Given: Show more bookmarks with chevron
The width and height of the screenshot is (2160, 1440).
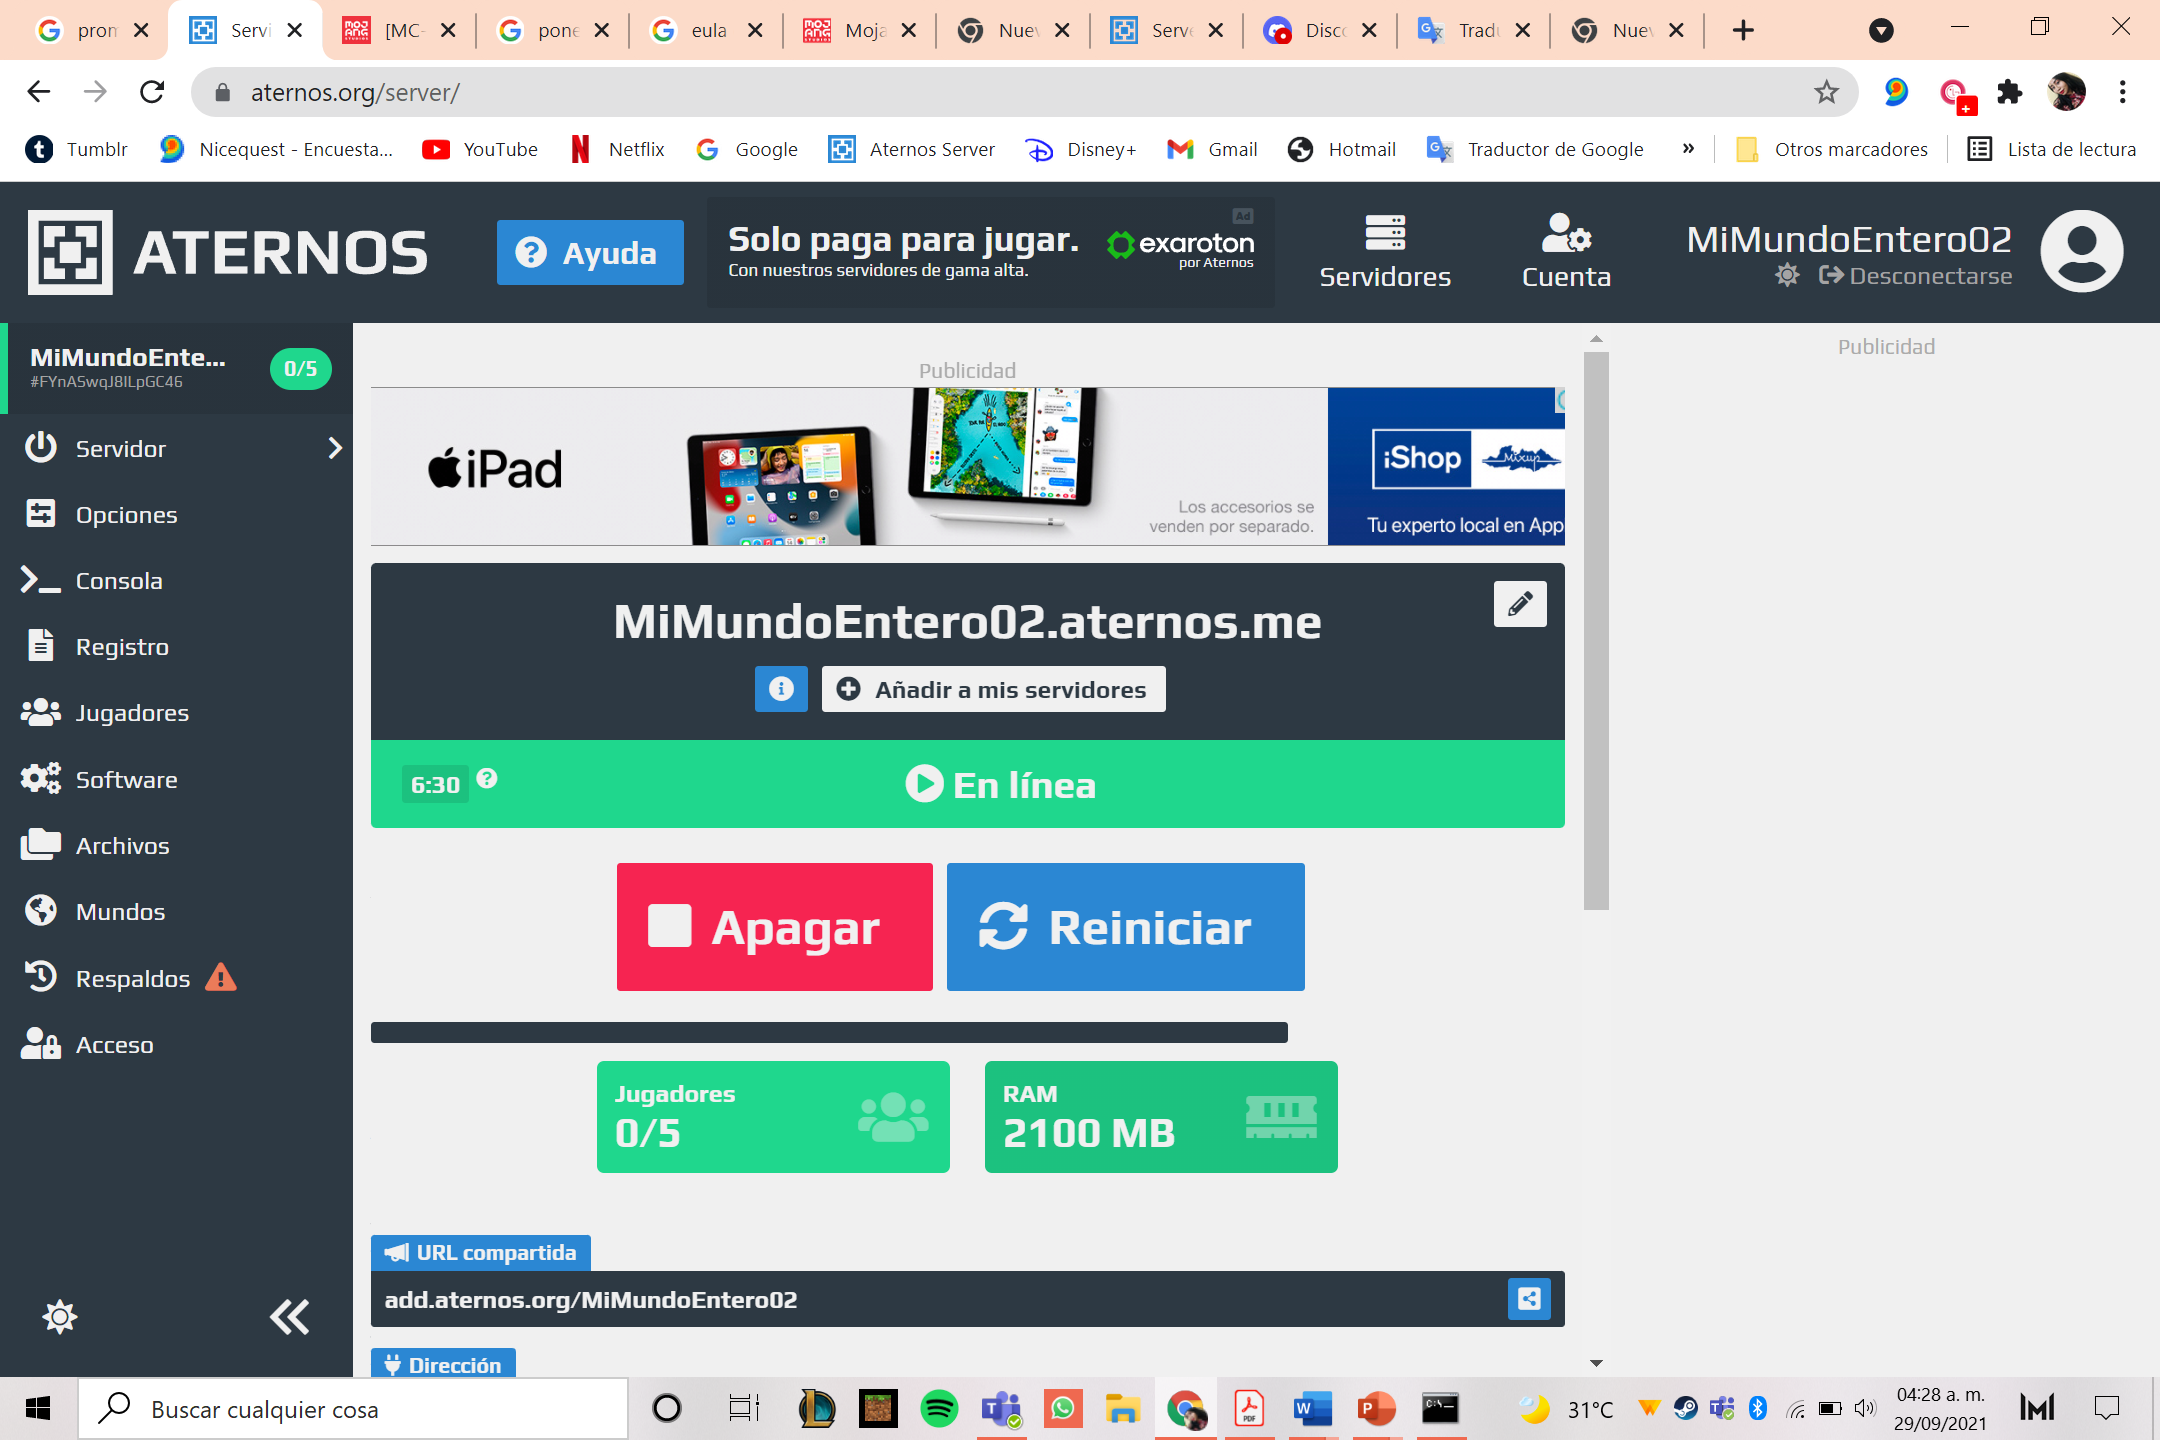Looking at the screenshot, I should coord(1688,148).
